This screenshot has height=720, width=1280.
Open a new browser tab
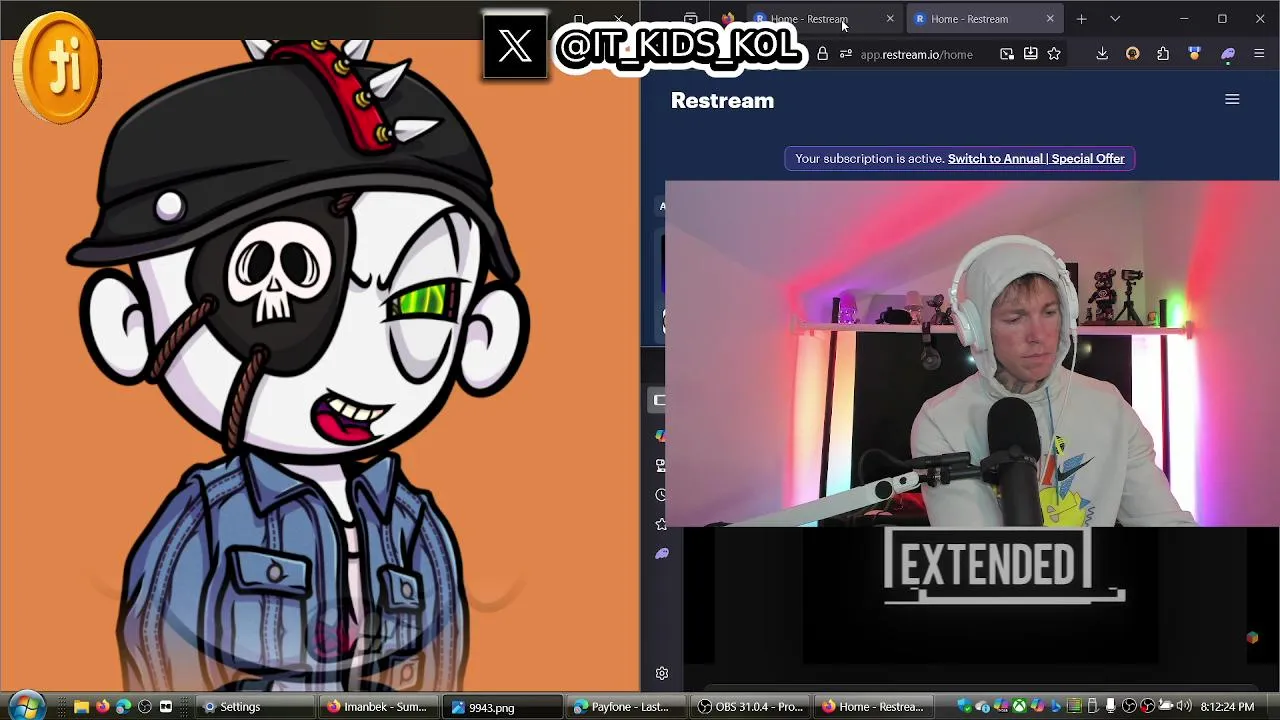click(x=1081, y=19)
